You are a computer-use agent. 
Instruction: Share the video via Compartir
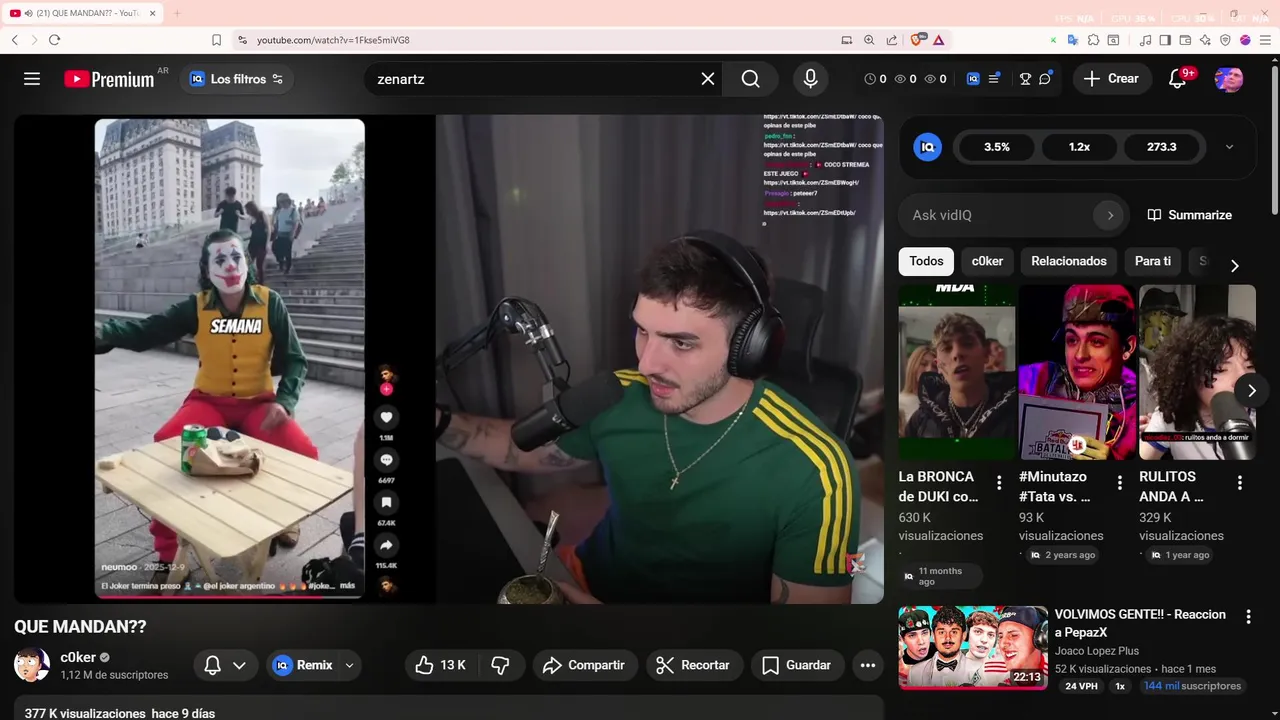click(584, 665)
